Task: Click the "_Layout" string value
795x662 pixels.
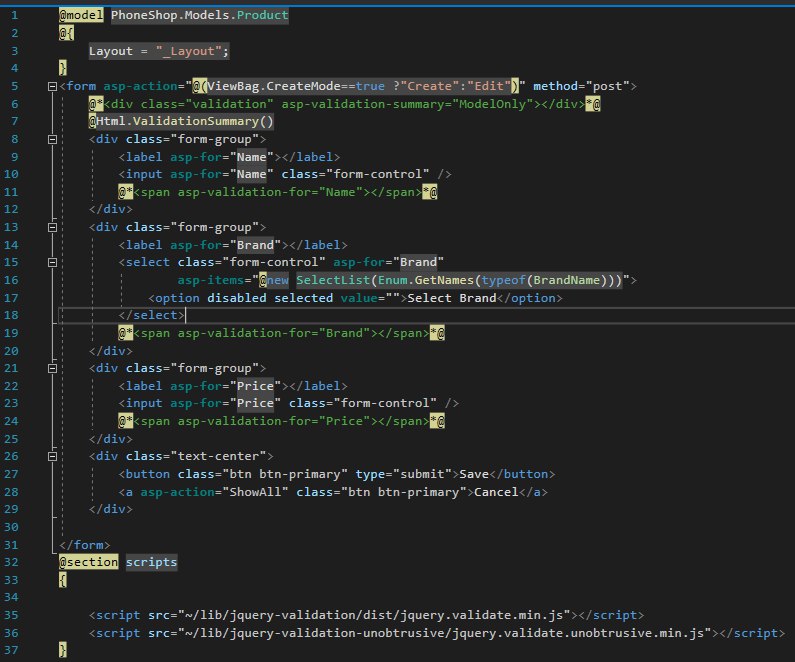Action: click(x=189, y=51)
